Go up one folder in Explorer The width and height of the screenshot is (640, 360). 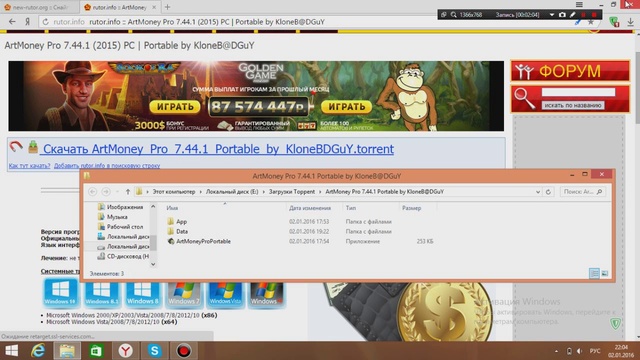(x=128, y=191)
